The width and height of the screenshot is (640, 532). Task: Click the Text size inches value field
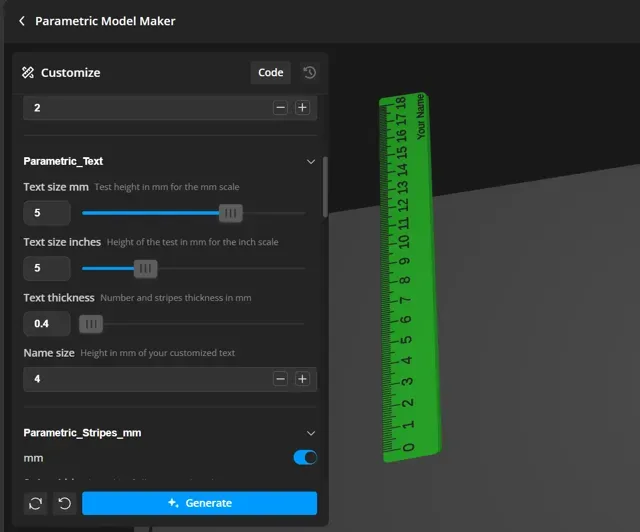(x=47, y=268)
